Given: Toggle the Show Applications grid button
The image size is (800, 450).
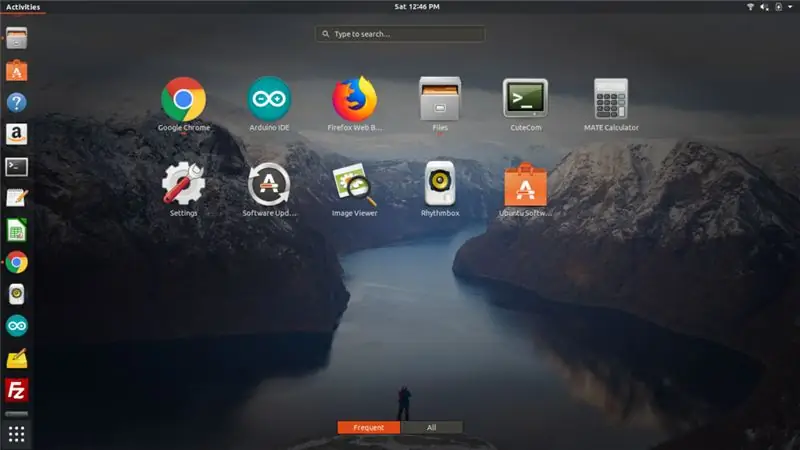Looking at the screenshot, I should pyautogui.click(x=16, y=434).
